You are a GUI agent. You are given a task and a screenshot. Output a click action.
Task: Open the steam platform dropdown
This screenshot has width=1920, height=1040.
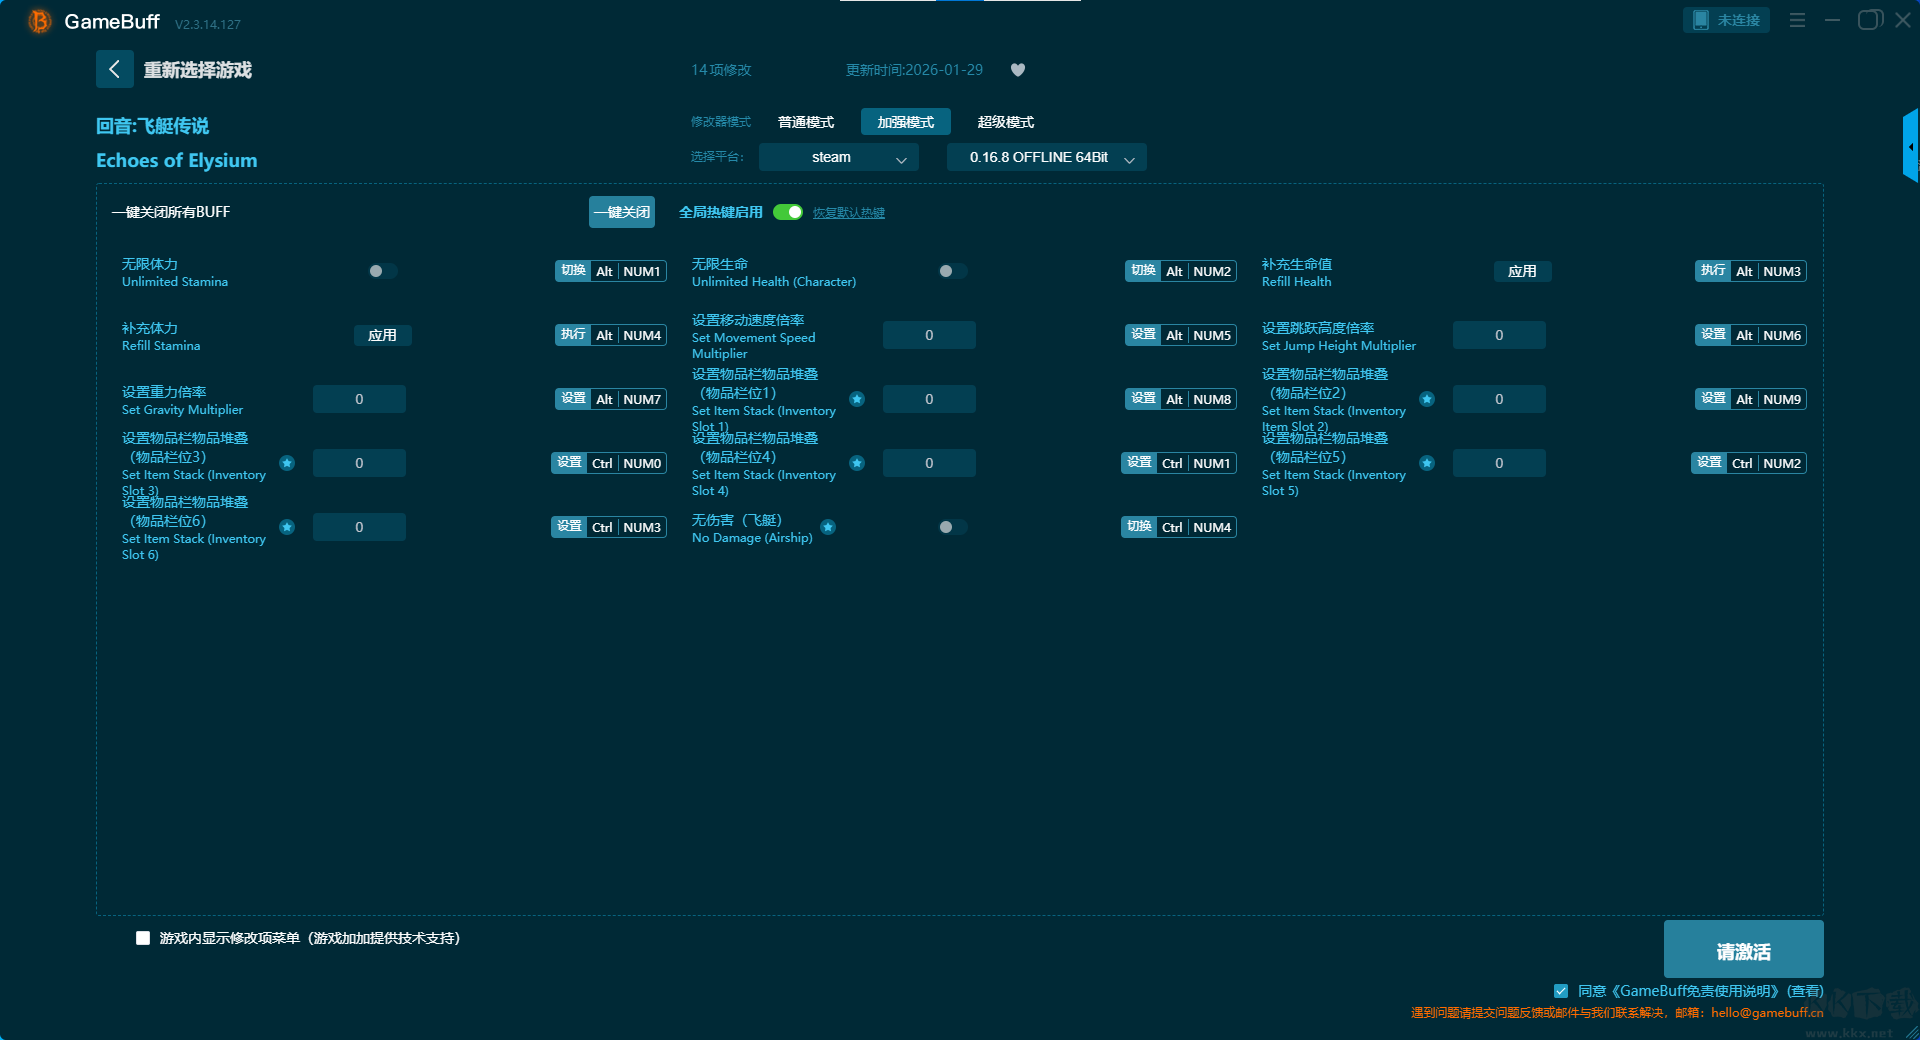[838, 157]
